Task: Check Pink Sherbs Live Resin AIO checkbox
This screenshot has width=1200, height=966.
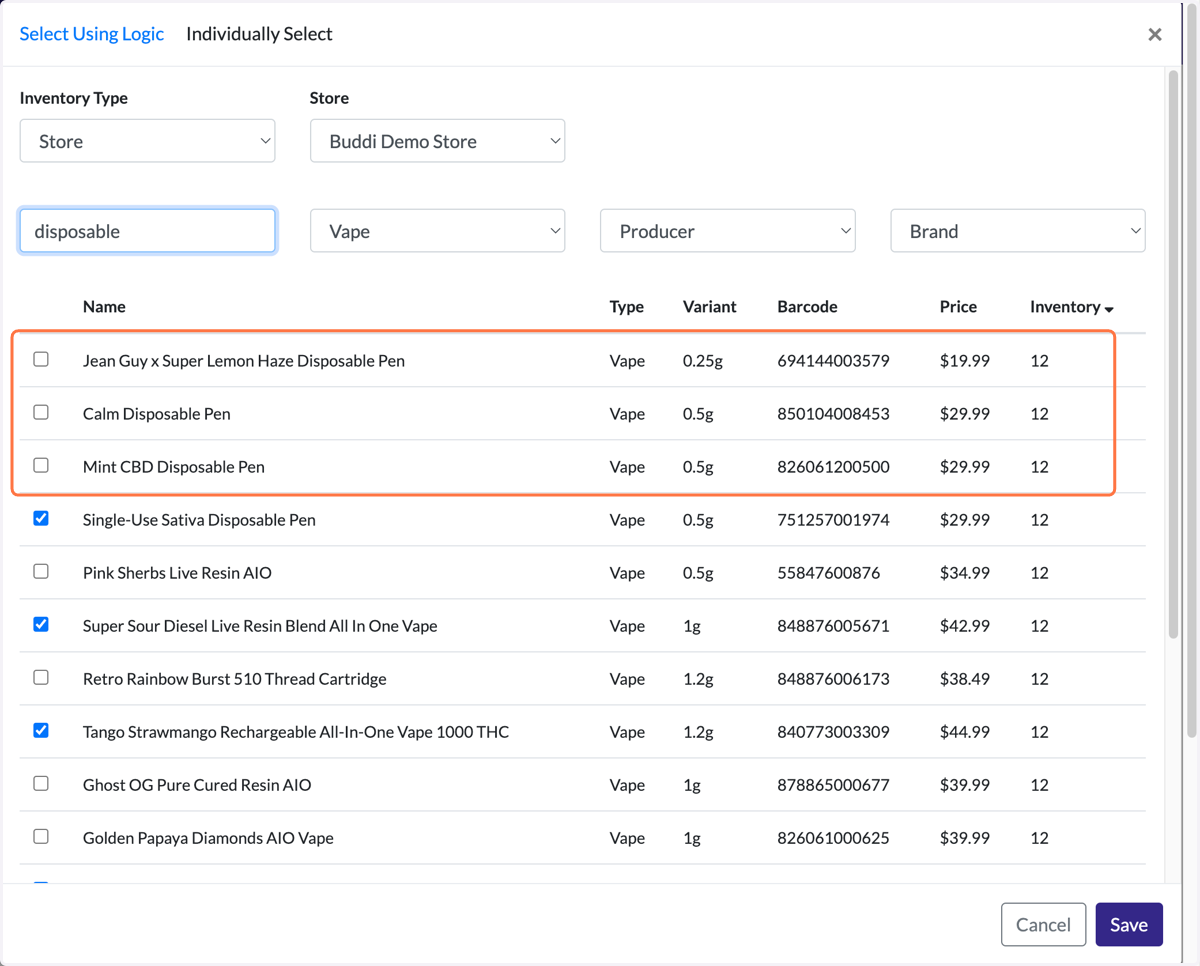Action: [41, 571]
